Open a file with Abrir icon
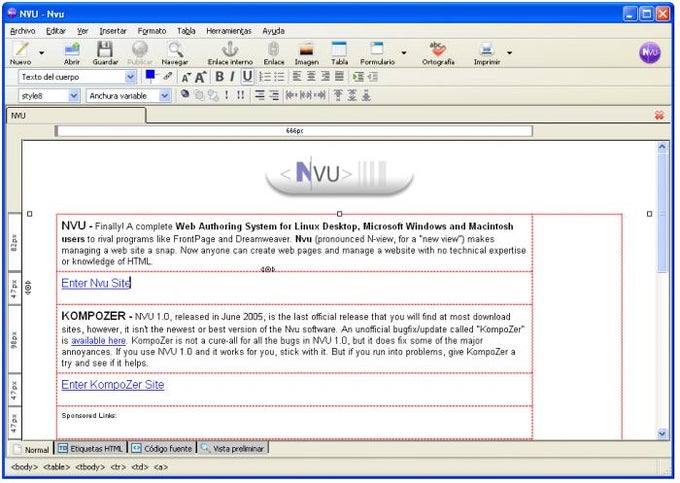Viewport: 680px width, 483px height. click(72, 53)
